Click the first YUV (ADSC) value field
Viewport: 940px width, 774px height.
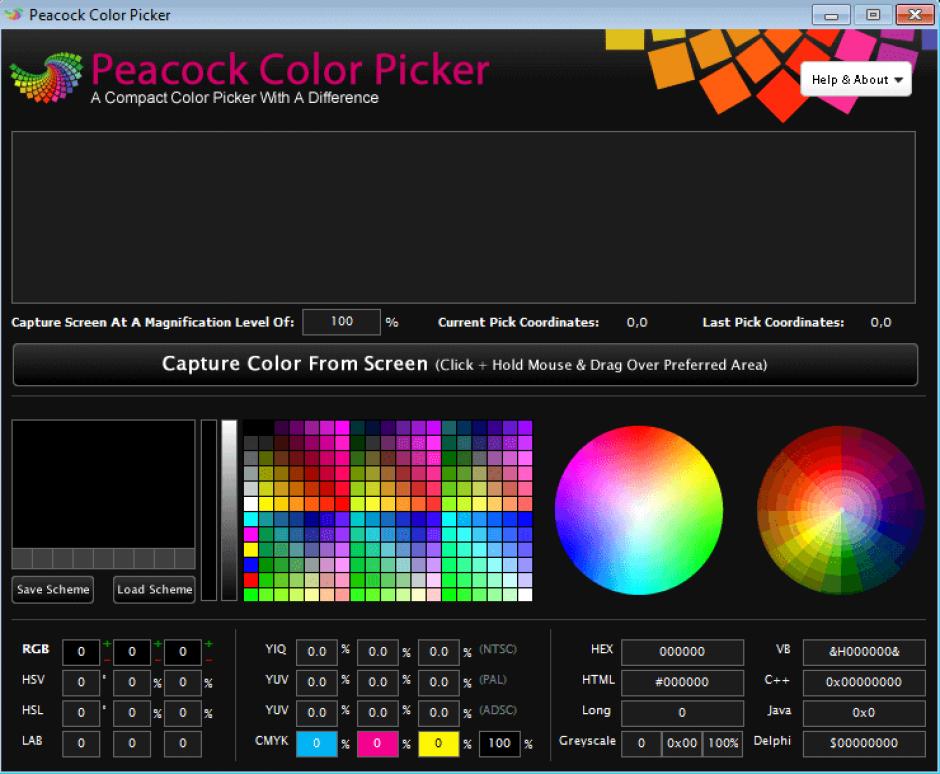317,713
